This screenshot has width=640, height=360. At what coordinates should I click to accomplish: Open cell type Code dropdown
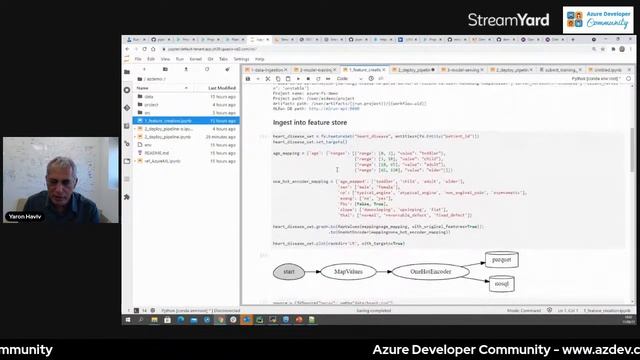(x=350, y=79)
